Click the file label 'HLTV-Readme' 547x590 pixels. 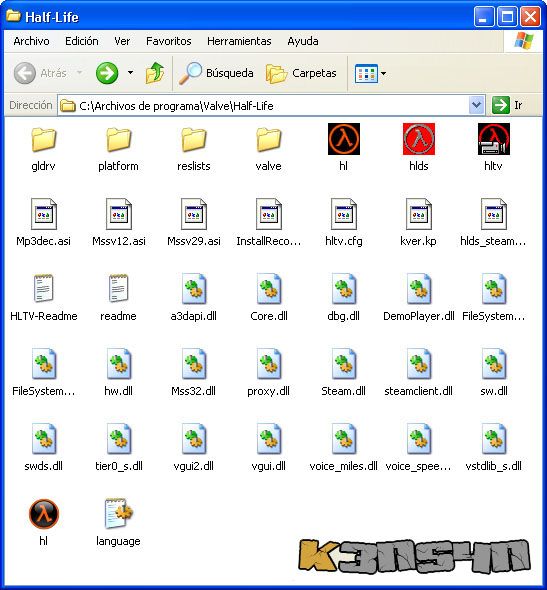(44, 316)
